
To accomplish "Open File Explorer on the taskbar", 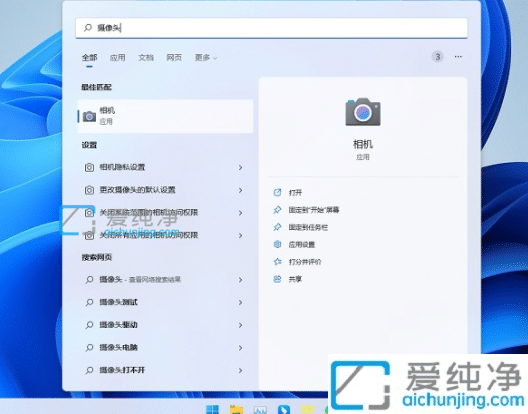I will click(x=236, y=409).
